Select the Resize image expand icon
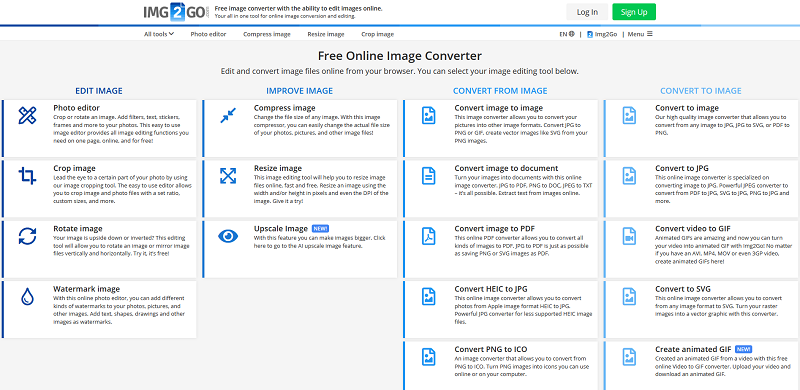The width and height of the screenshot is (800, 390). 228,176
